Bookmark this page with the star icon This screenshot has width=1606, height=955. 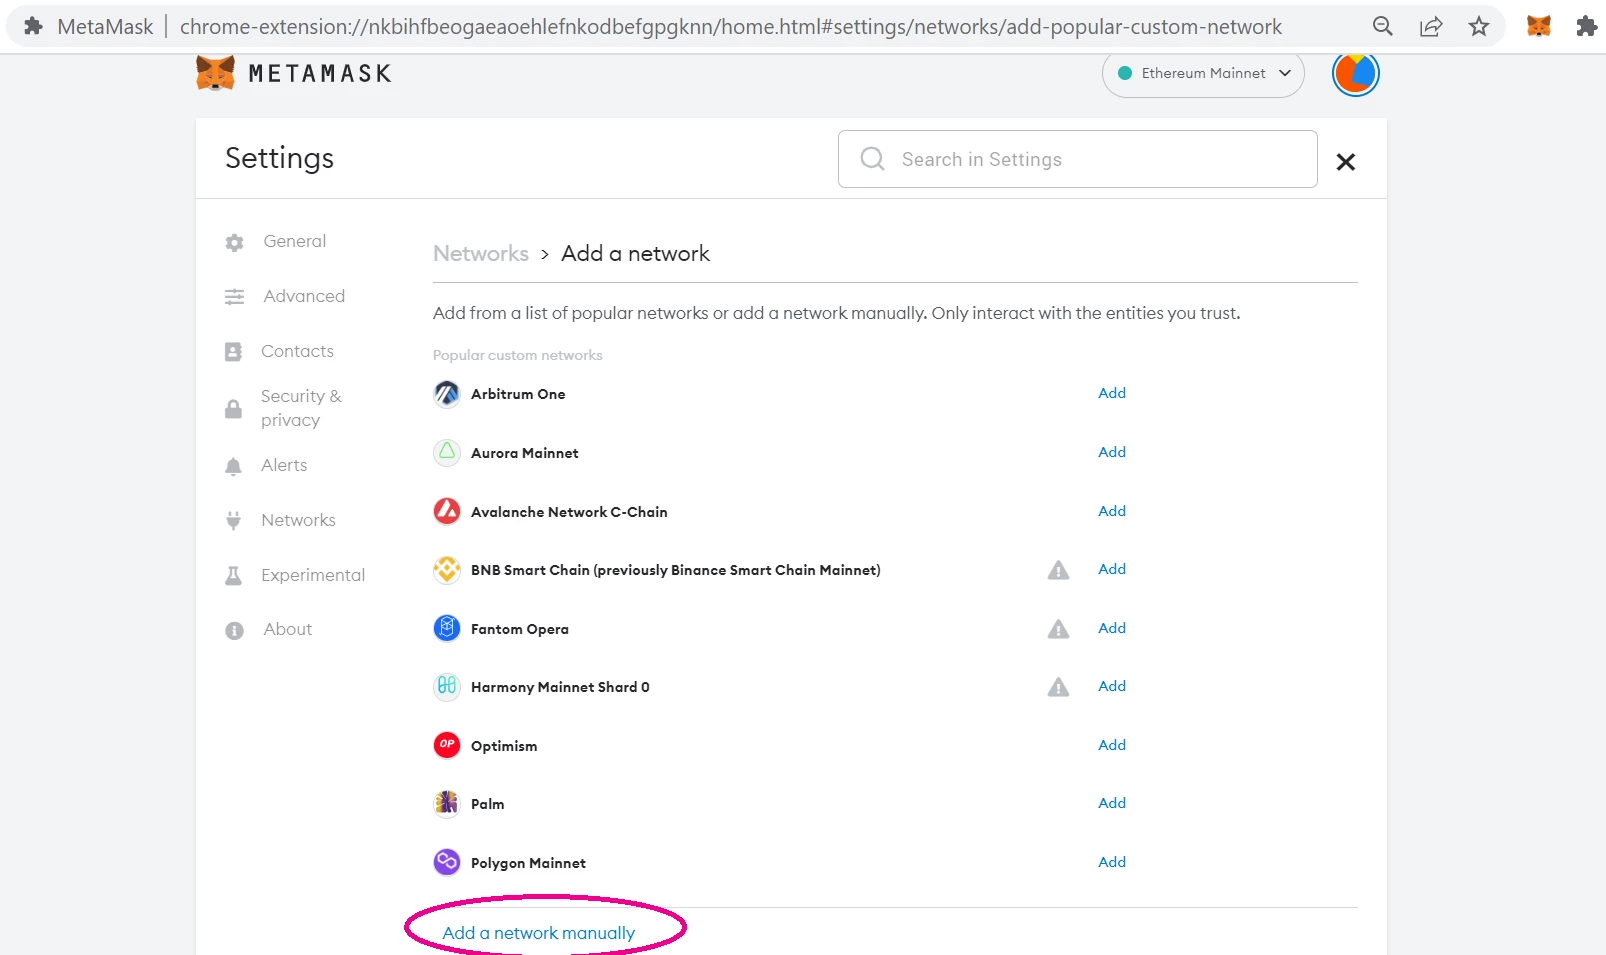tap(1479, 27)
